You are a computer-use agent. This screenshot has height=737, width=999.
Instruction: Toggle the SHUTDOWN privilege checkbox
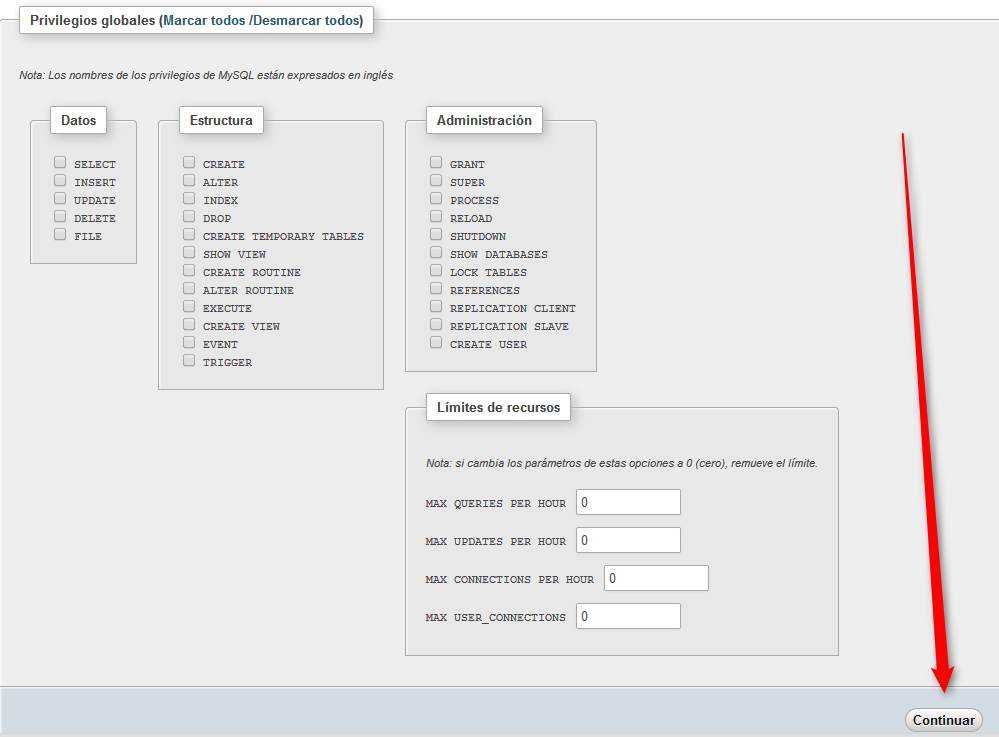(436, 235)
